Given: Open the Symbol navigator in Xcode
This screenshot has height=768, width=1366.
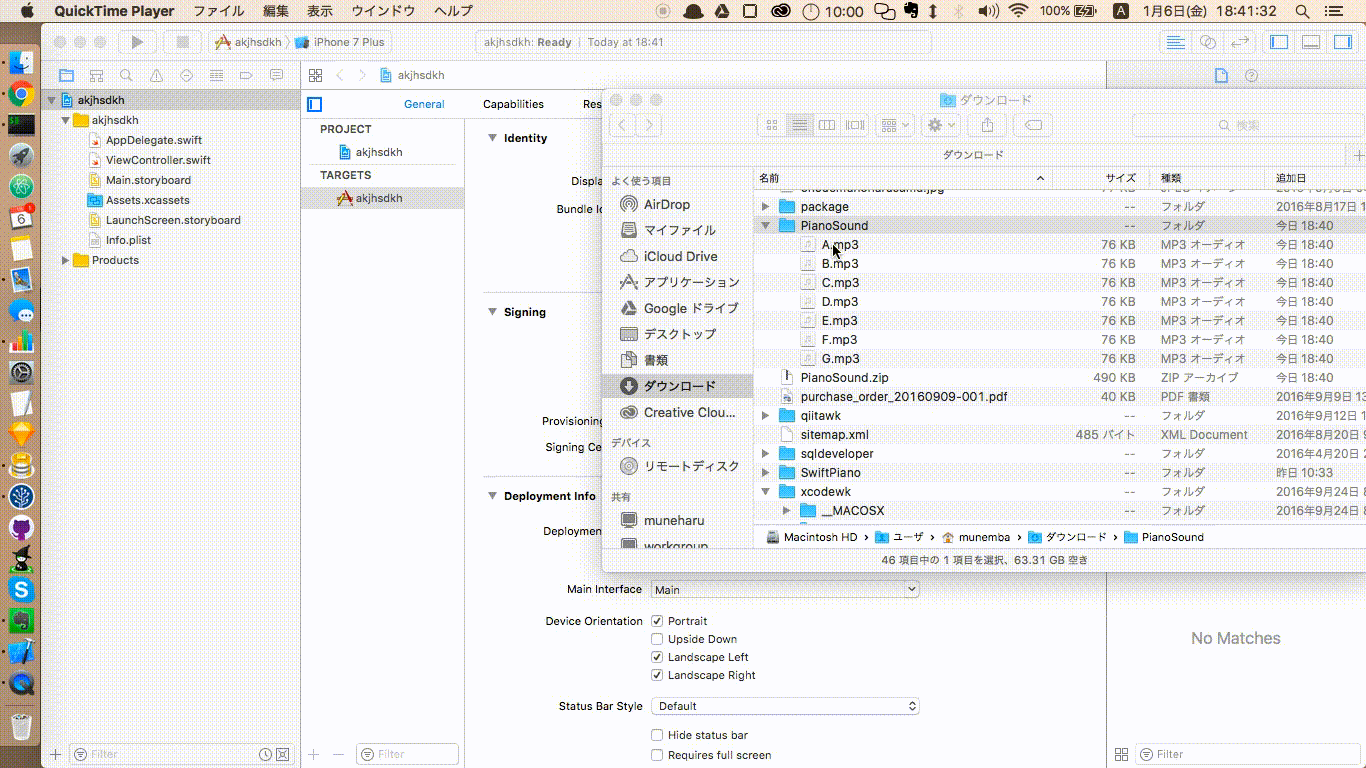Looking at the screenshot, I should coord(96,75).
